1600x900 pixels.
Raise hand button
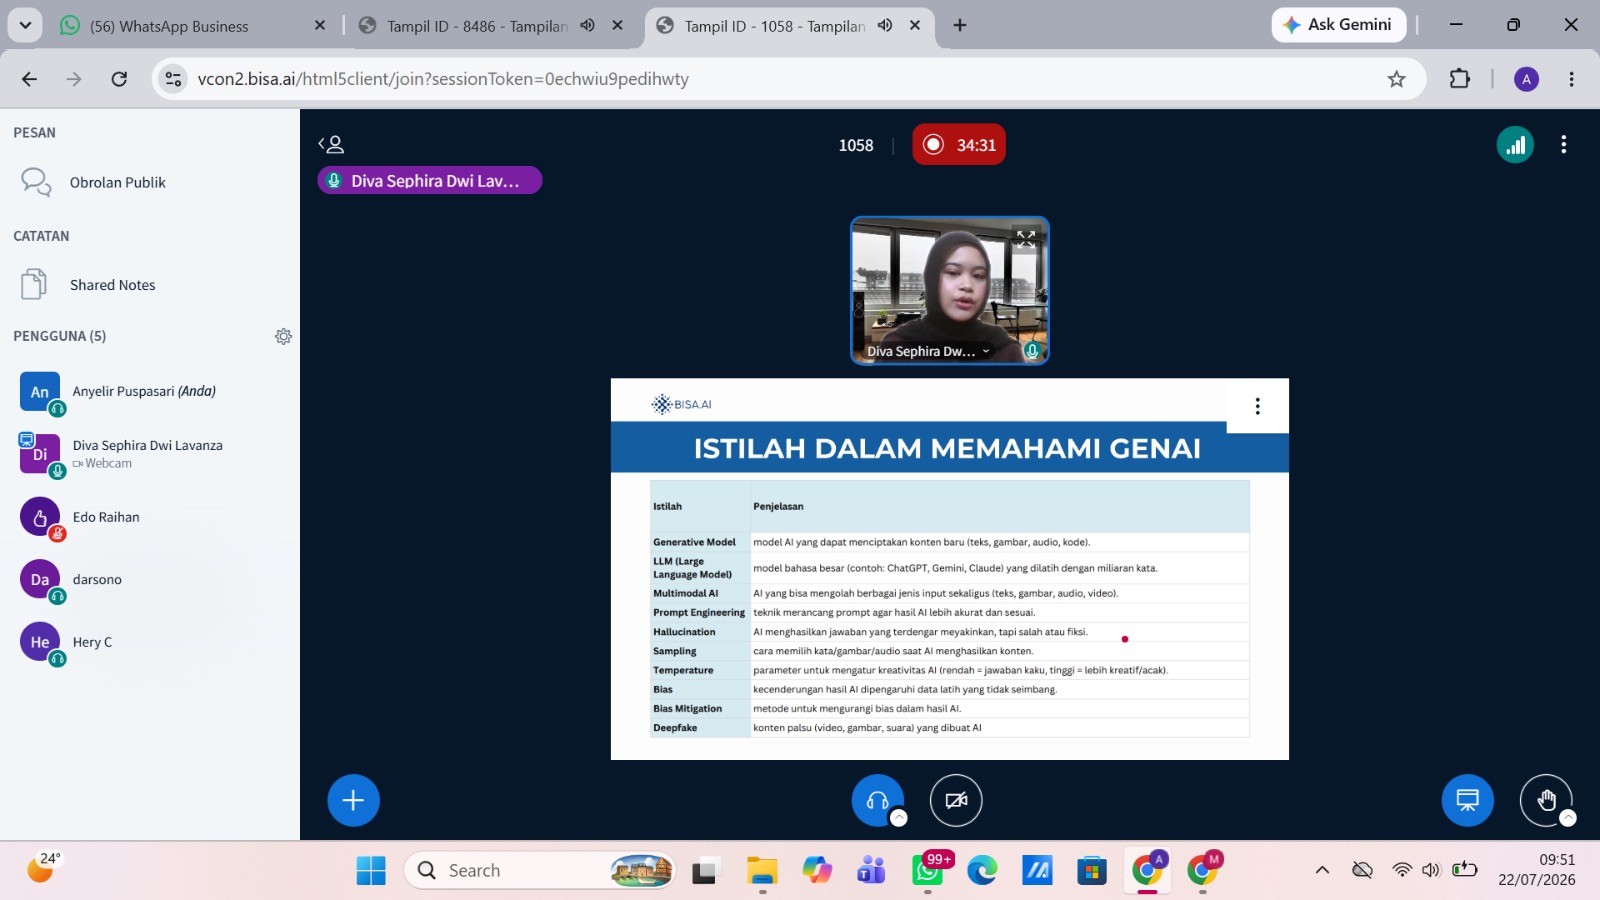[1546, 800]
